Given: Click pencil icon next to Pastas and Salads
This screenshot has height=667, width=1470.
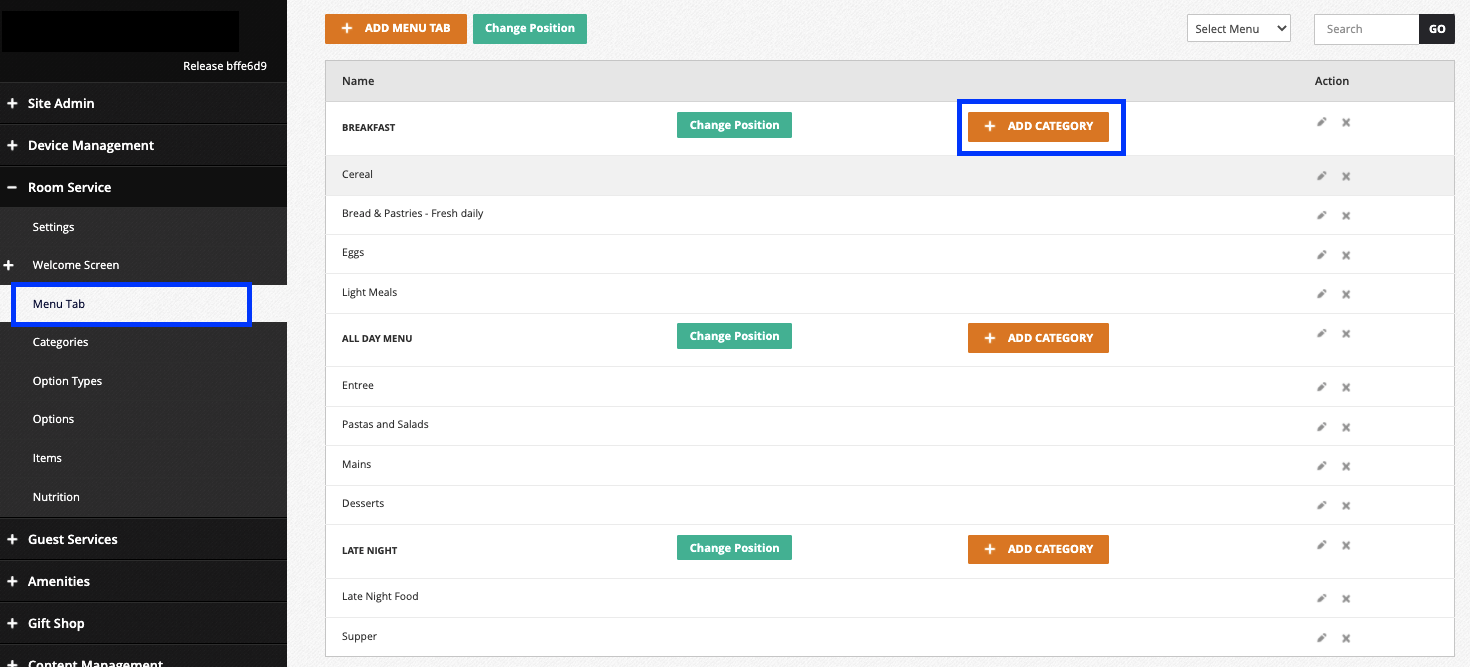Looking at the screenshot, I should coord(1321,427).
